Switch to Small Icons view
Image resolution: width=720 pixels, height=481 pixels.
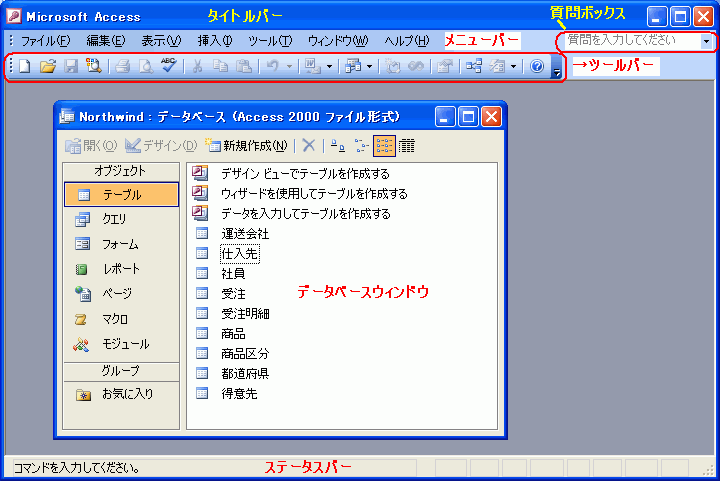361,146
